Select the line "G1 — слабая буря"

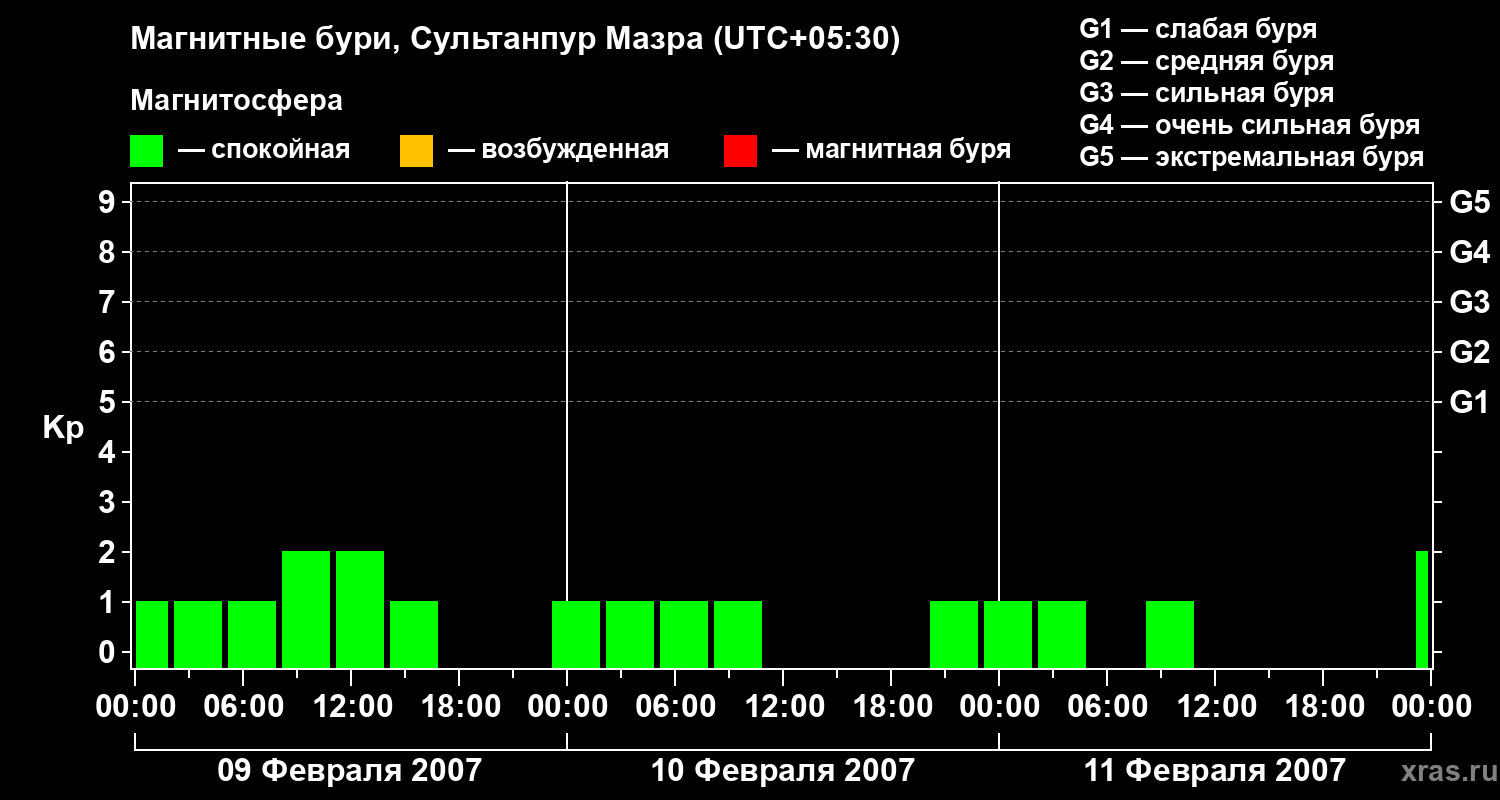[1198, 29]
